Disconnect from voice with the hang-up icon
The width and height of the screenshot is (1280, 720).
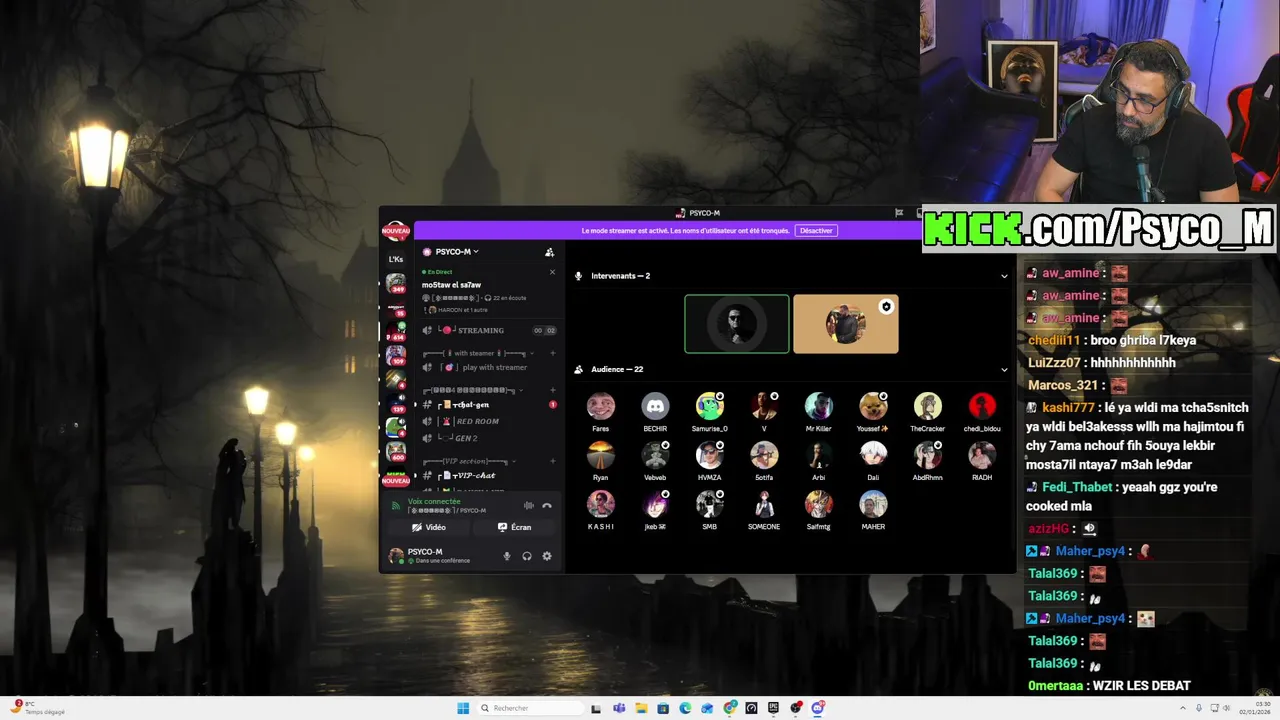(x=547, y=506)
